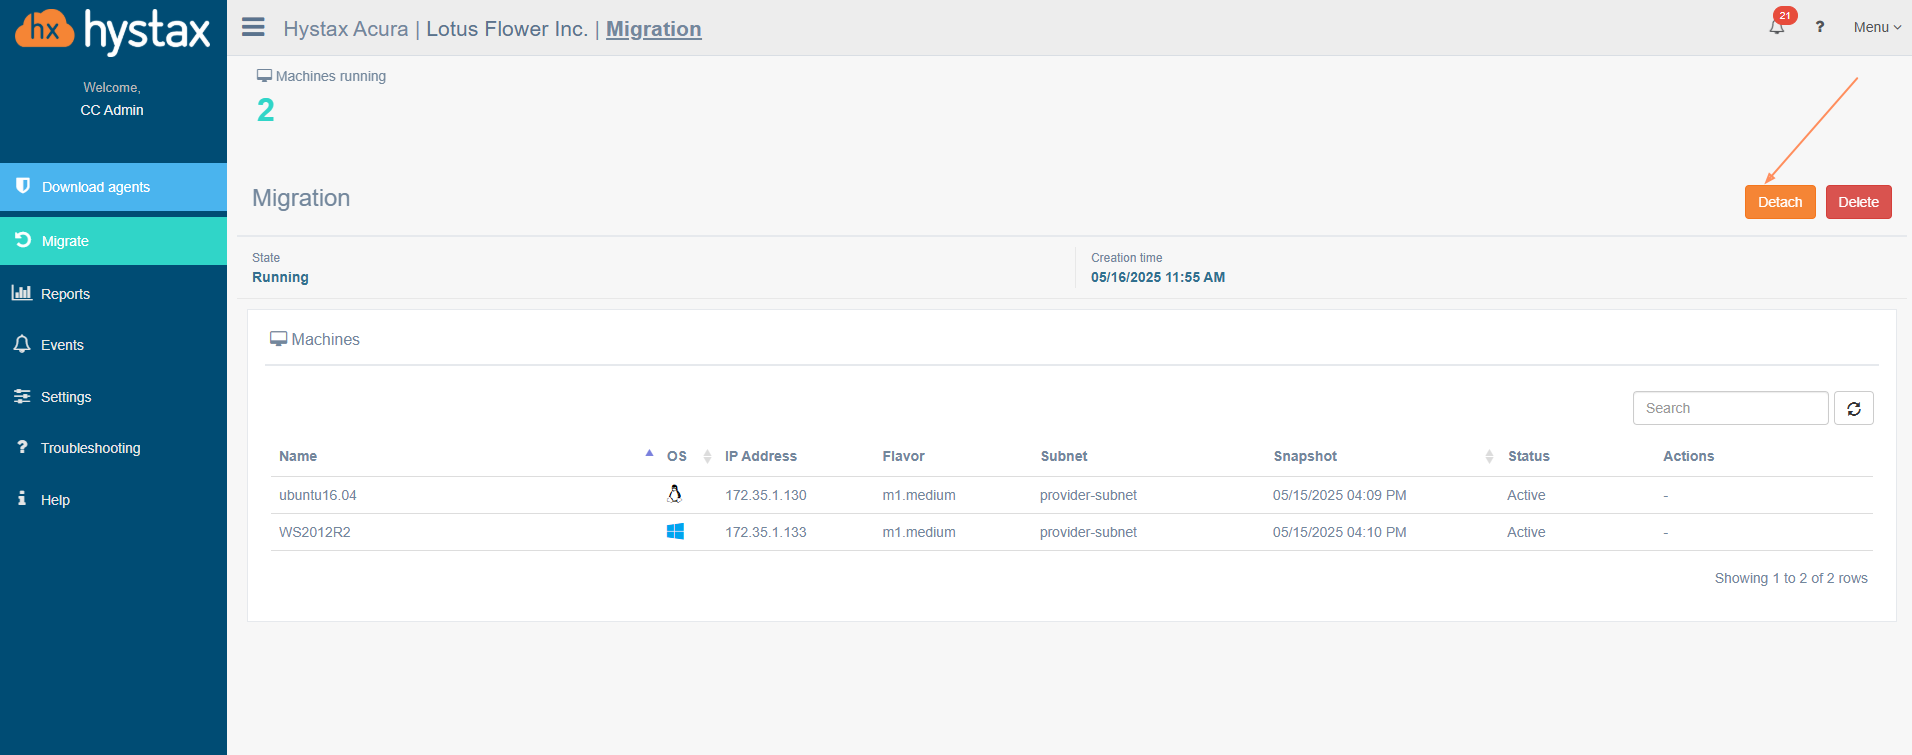
Task: Open the Menu dropdown in top right
Action: (1877, 27)
